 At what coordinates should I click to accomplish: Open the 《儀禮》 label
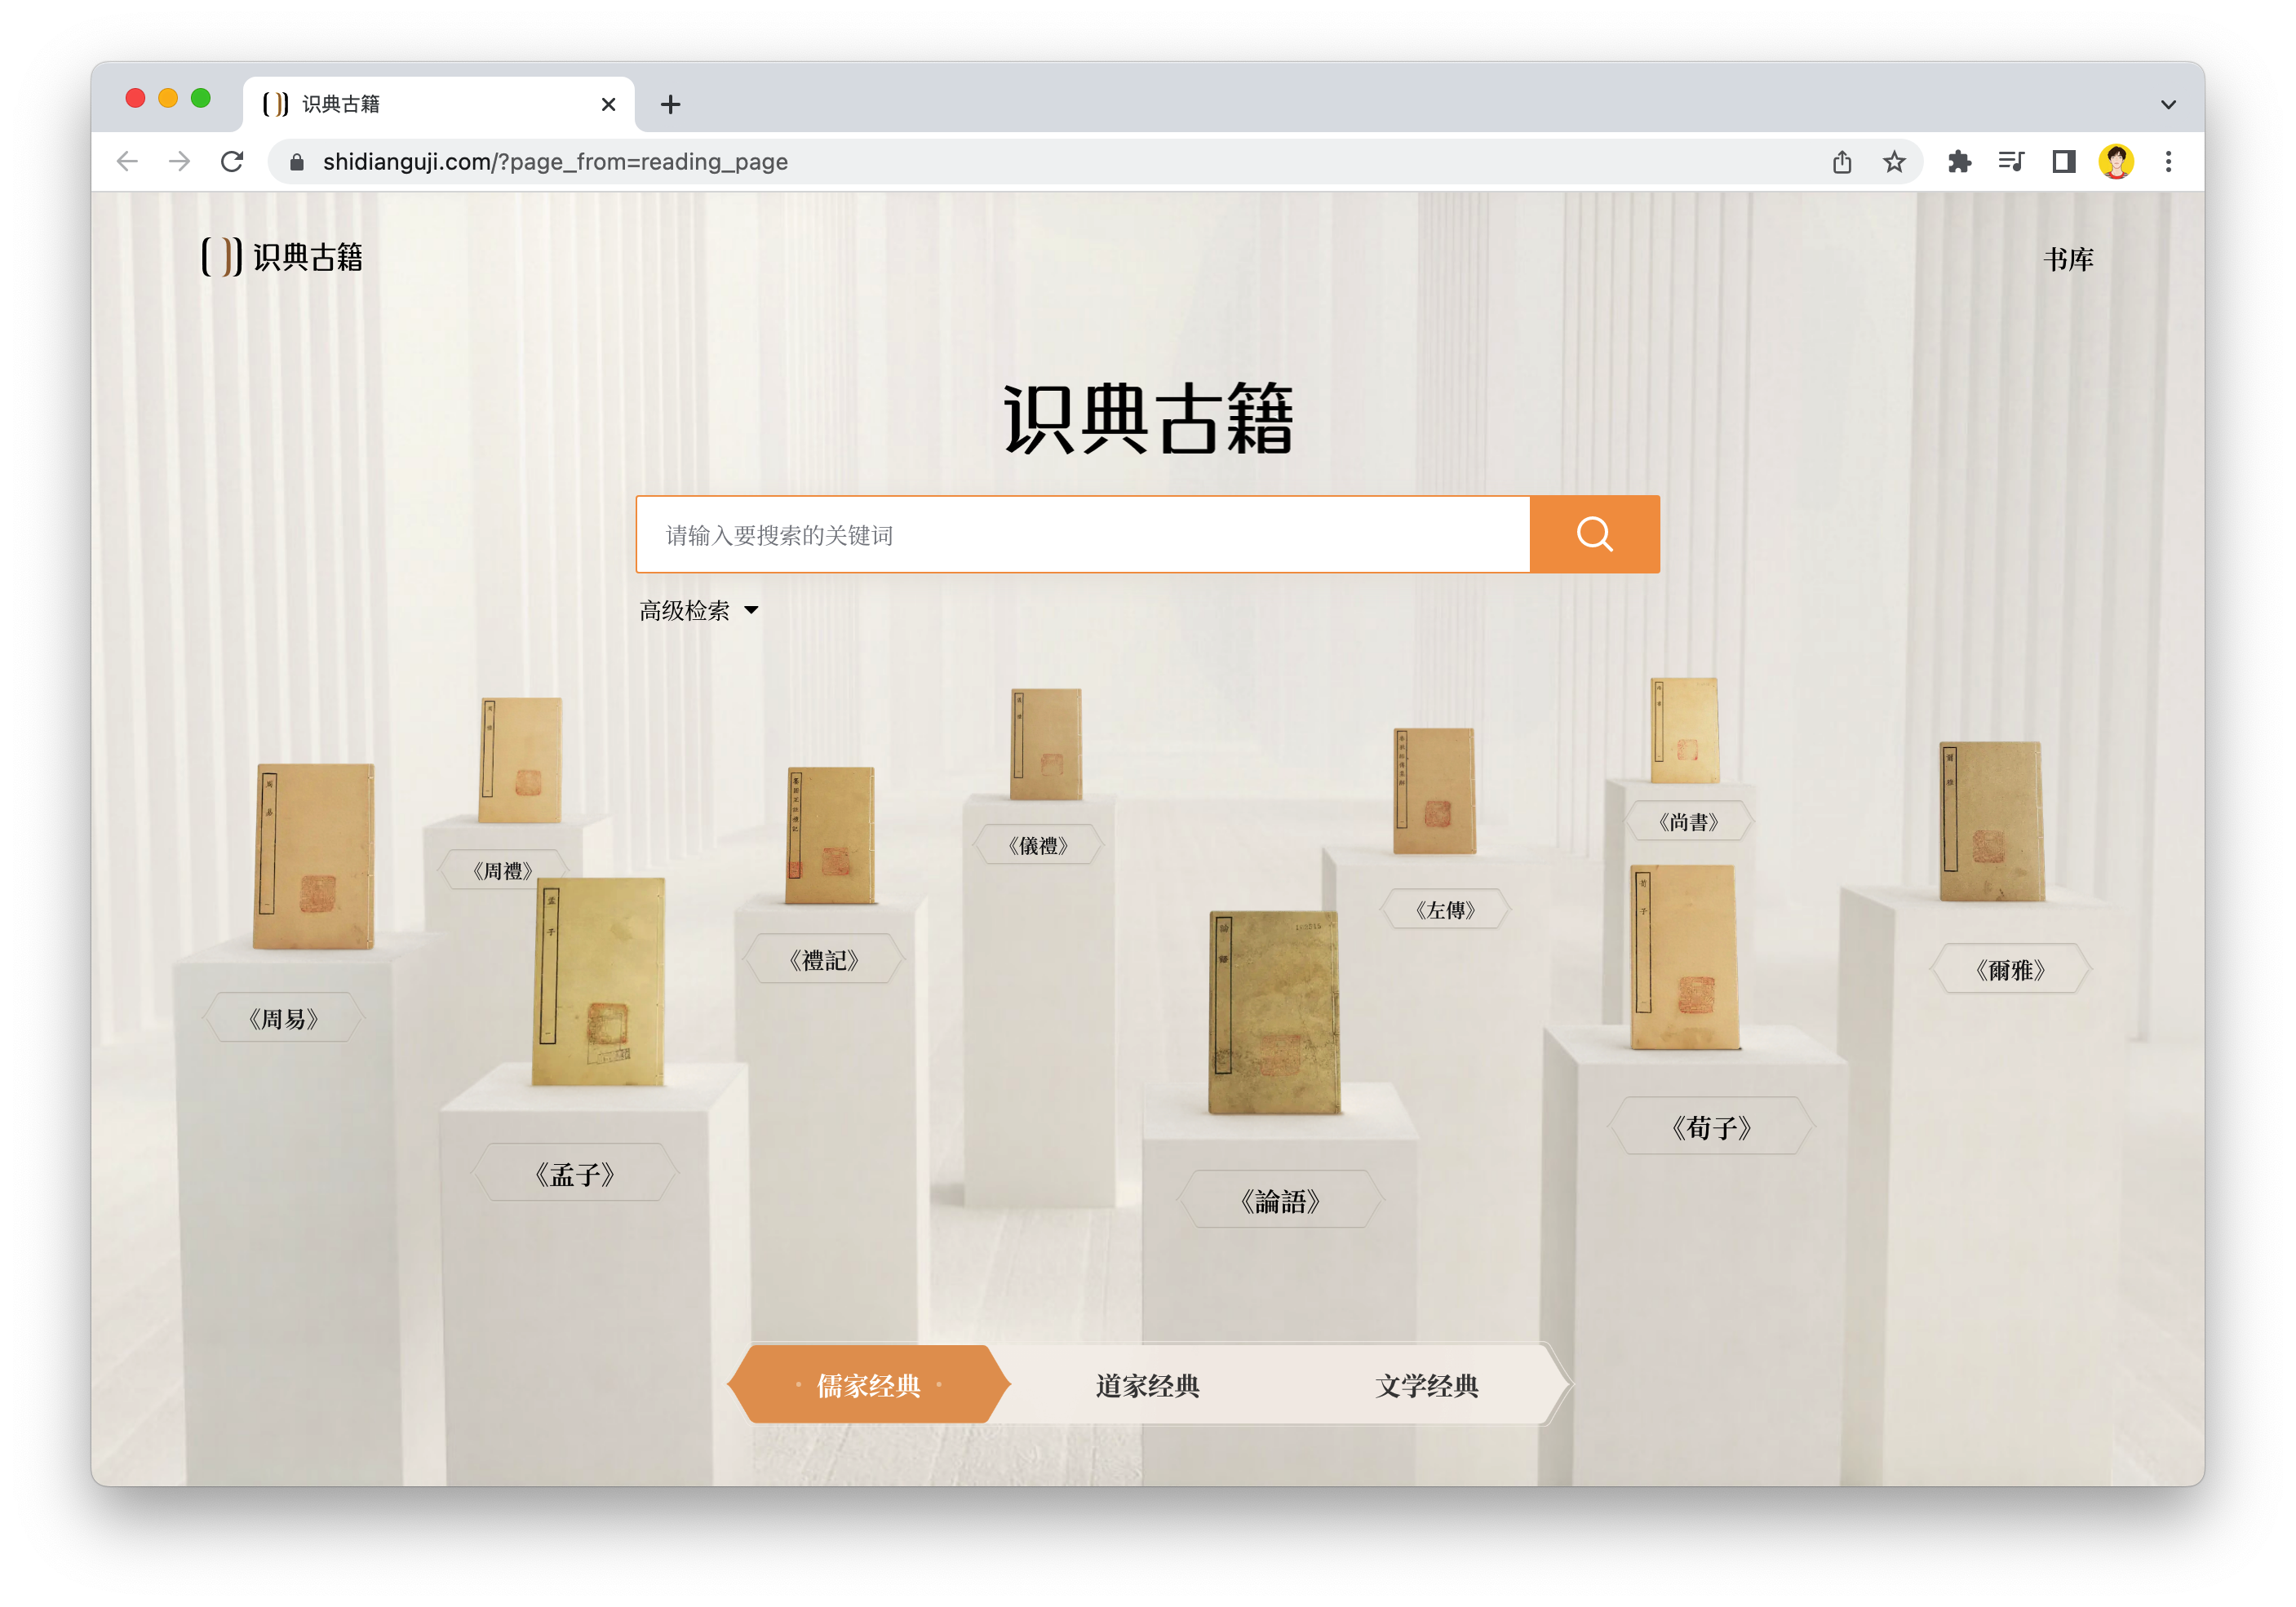[x=1038, y=845]
